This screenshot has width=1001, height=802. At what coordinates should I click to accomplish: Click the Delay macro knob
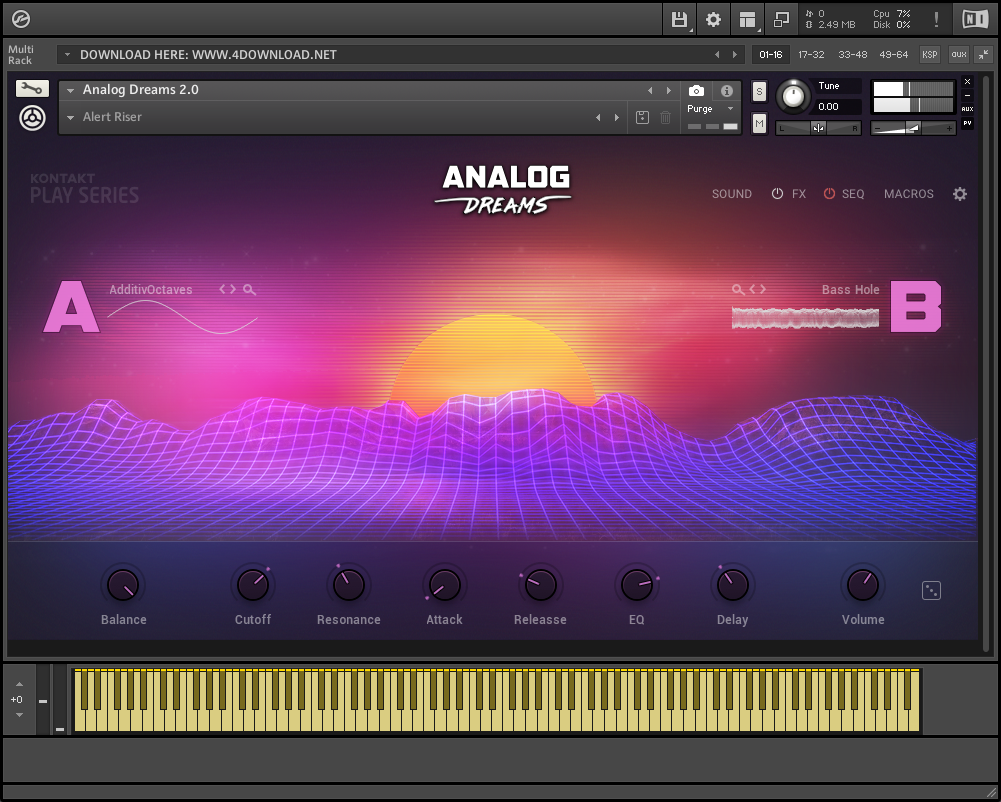click(x=732, y=584)
